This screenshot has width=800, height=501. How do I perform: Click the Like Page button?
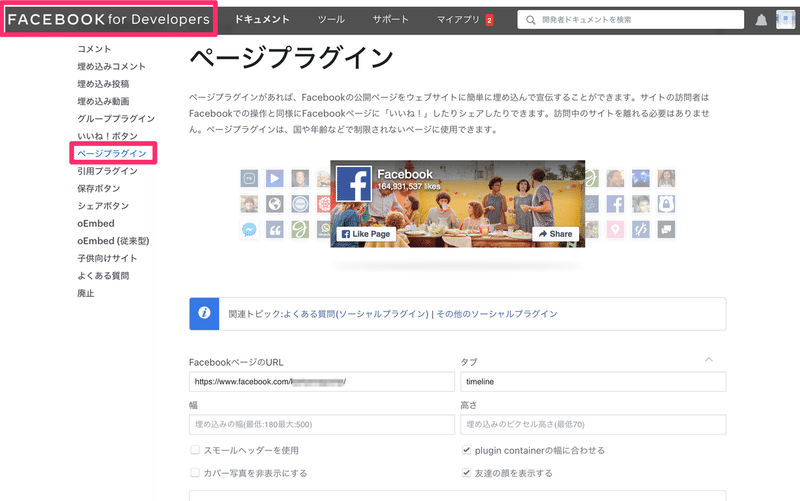click(366, 234)
